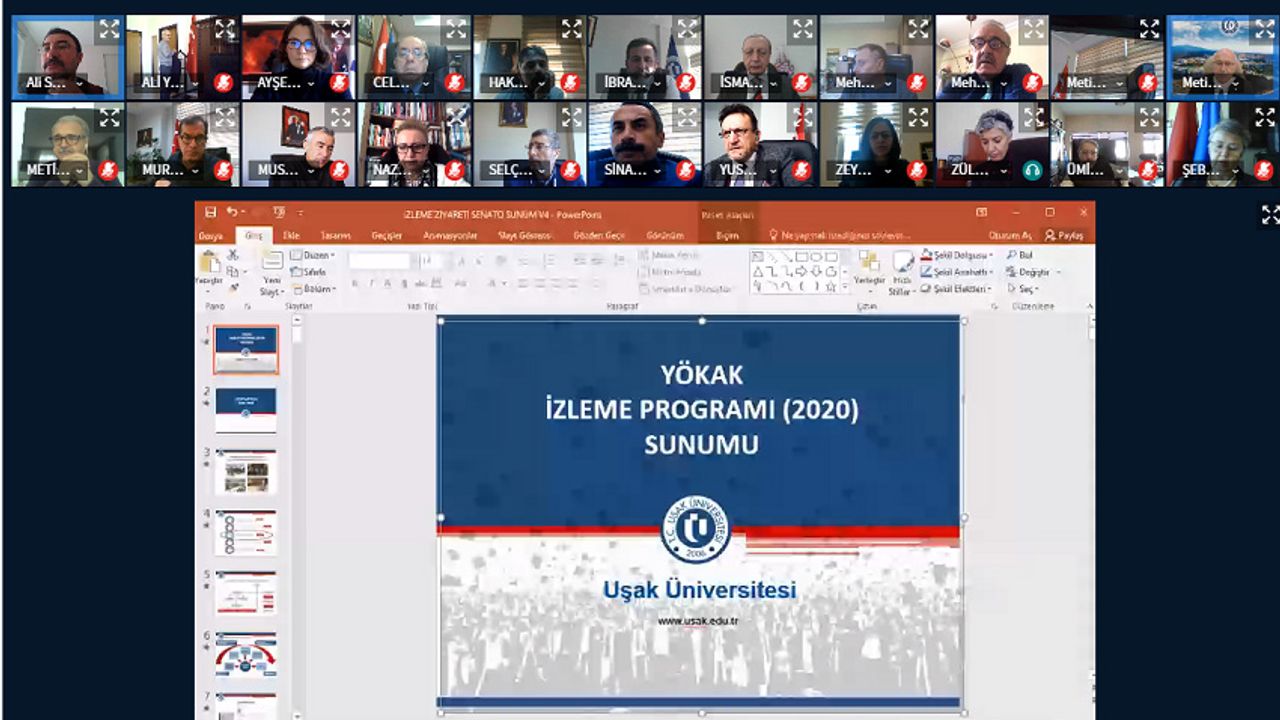Image resolution: width=1280 pixels, height=720 pixels.
Task: Toggle muted microphone on AYŞE... tile
Action: [x=339, y=83]
